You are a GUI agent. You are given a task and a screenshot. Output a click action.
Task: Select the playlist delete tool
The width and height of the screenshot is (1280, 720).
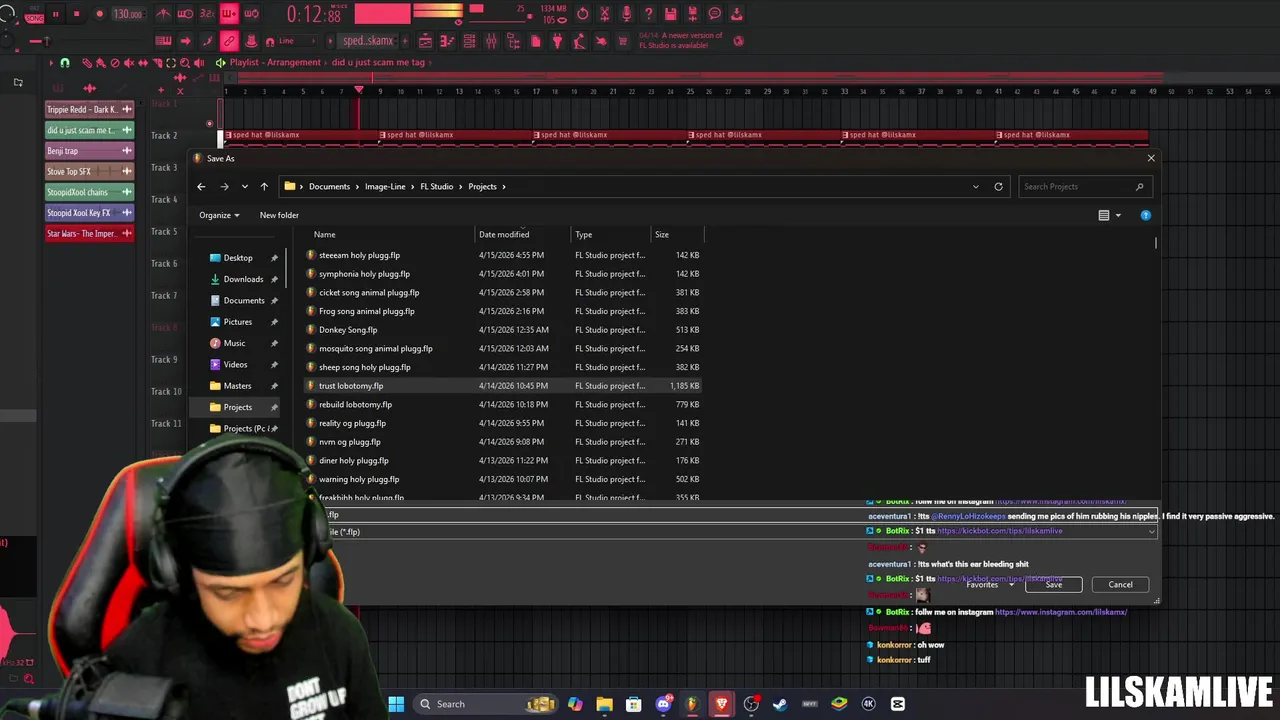(x=115, y=62)
